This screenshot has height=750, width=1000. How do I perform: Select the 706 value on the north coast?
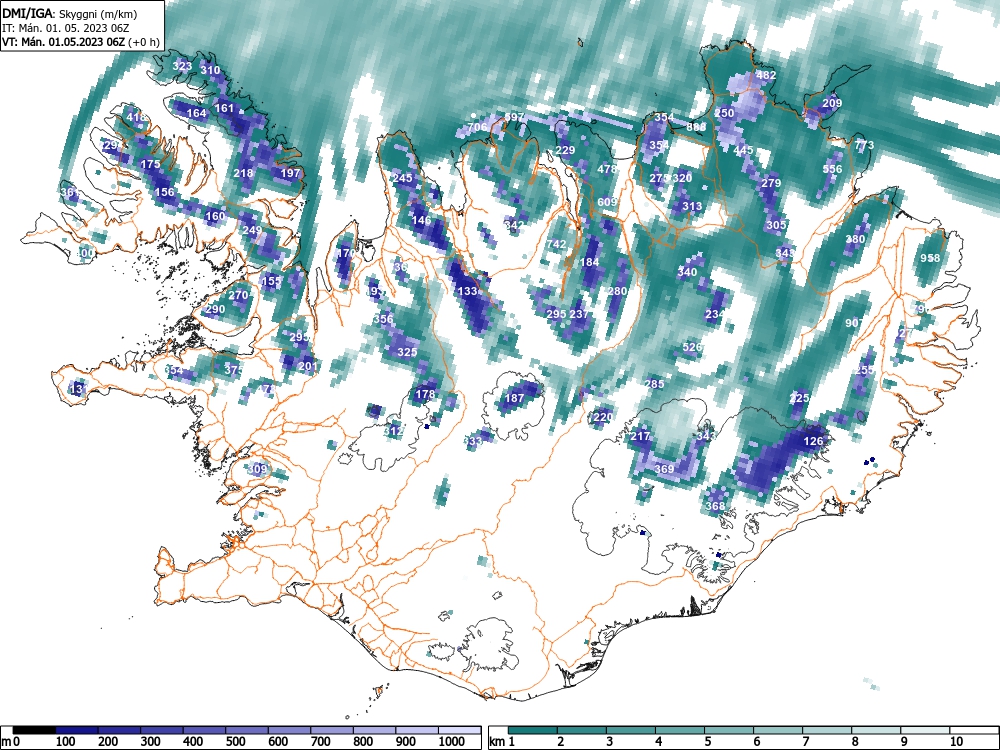coord(477,127)
